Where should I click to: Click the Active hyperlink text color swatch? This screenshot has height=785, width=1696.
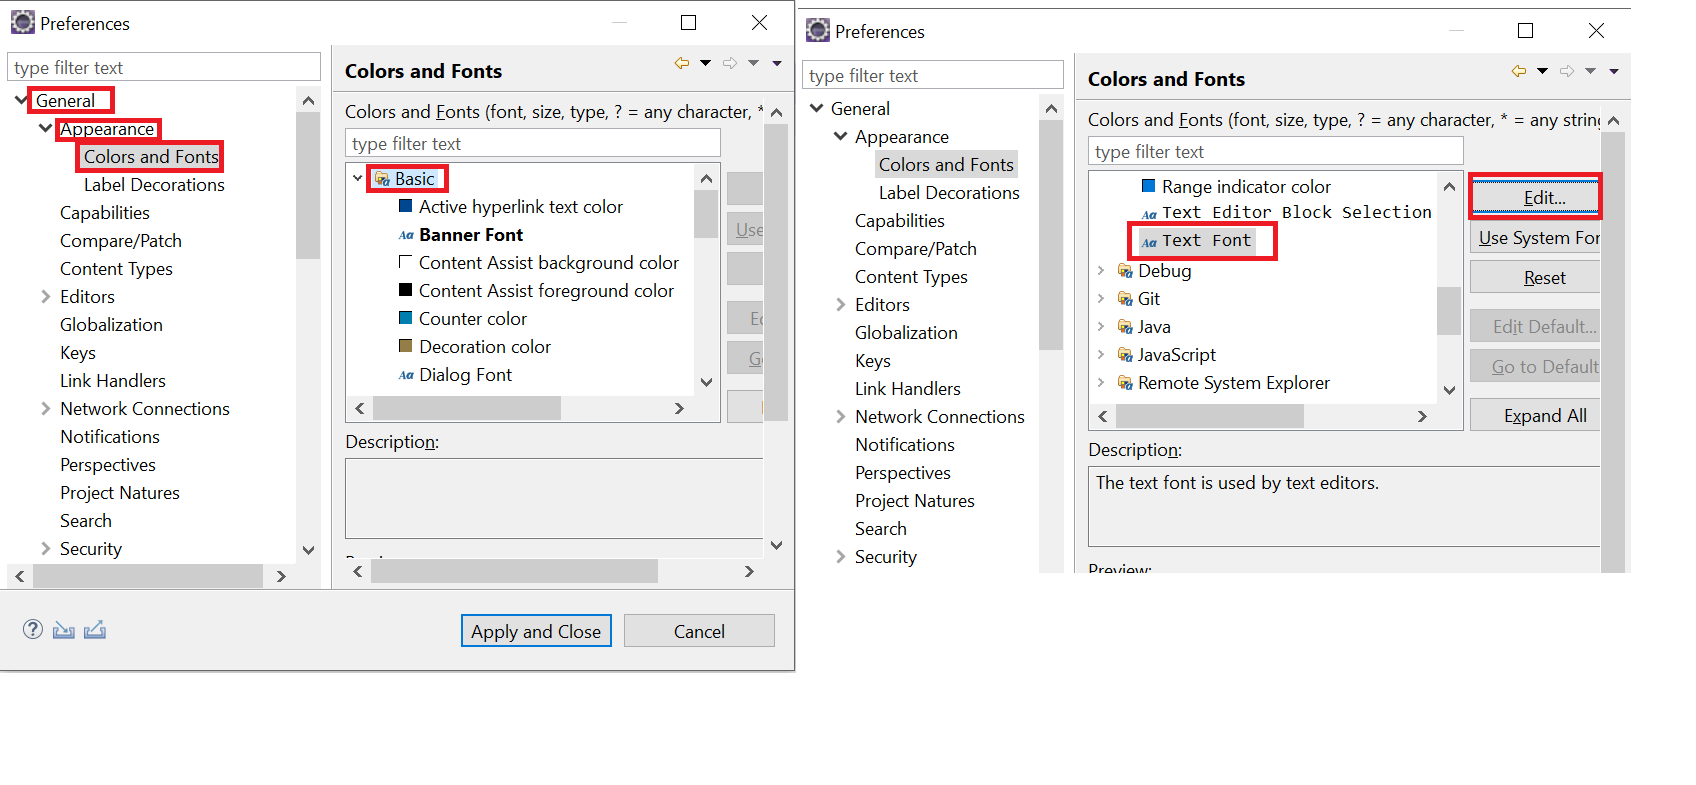point(406,206)
